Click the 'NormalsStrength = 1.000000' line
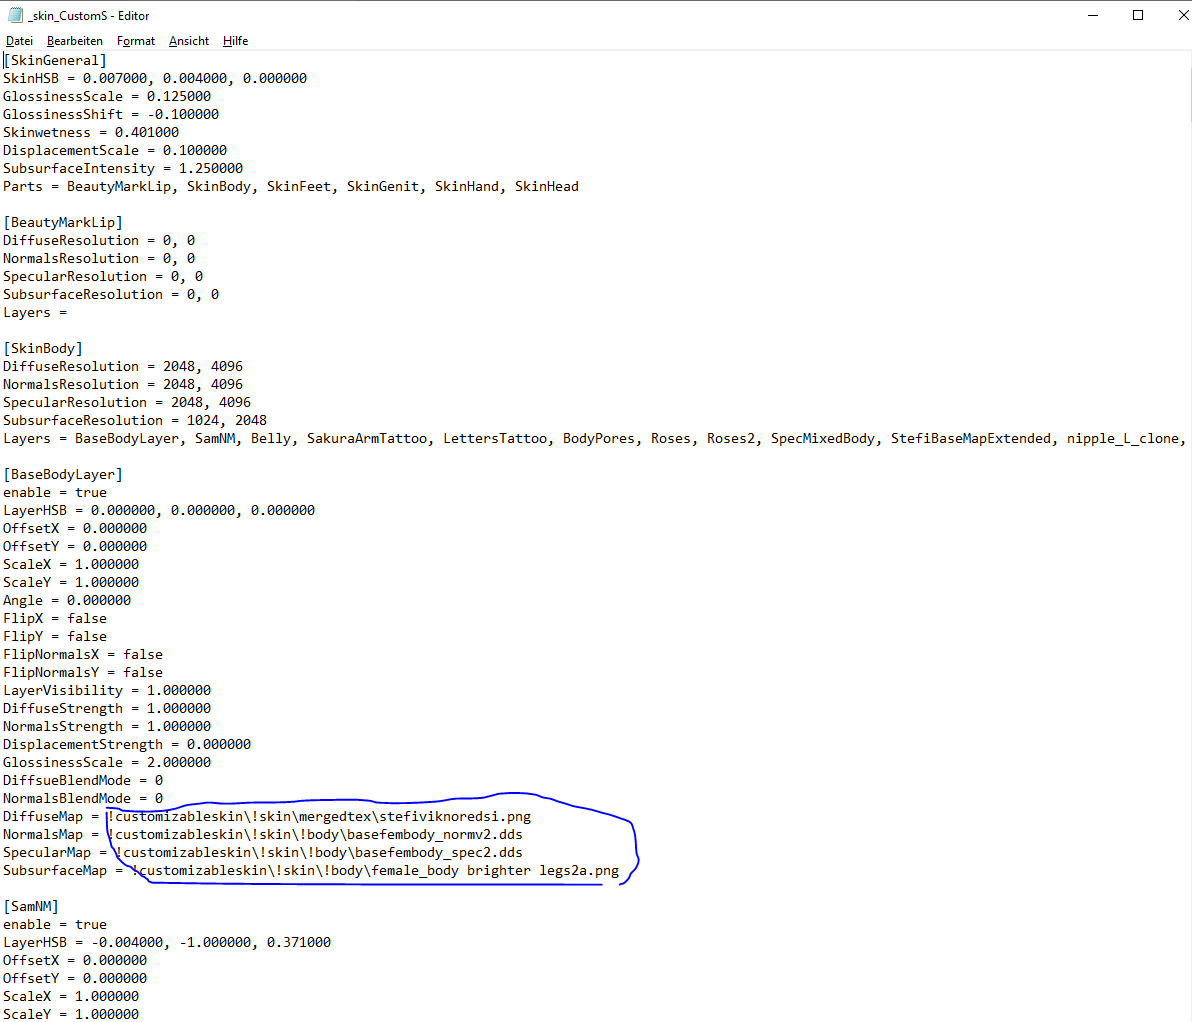 pyautogui.click(x=107, y=727)
